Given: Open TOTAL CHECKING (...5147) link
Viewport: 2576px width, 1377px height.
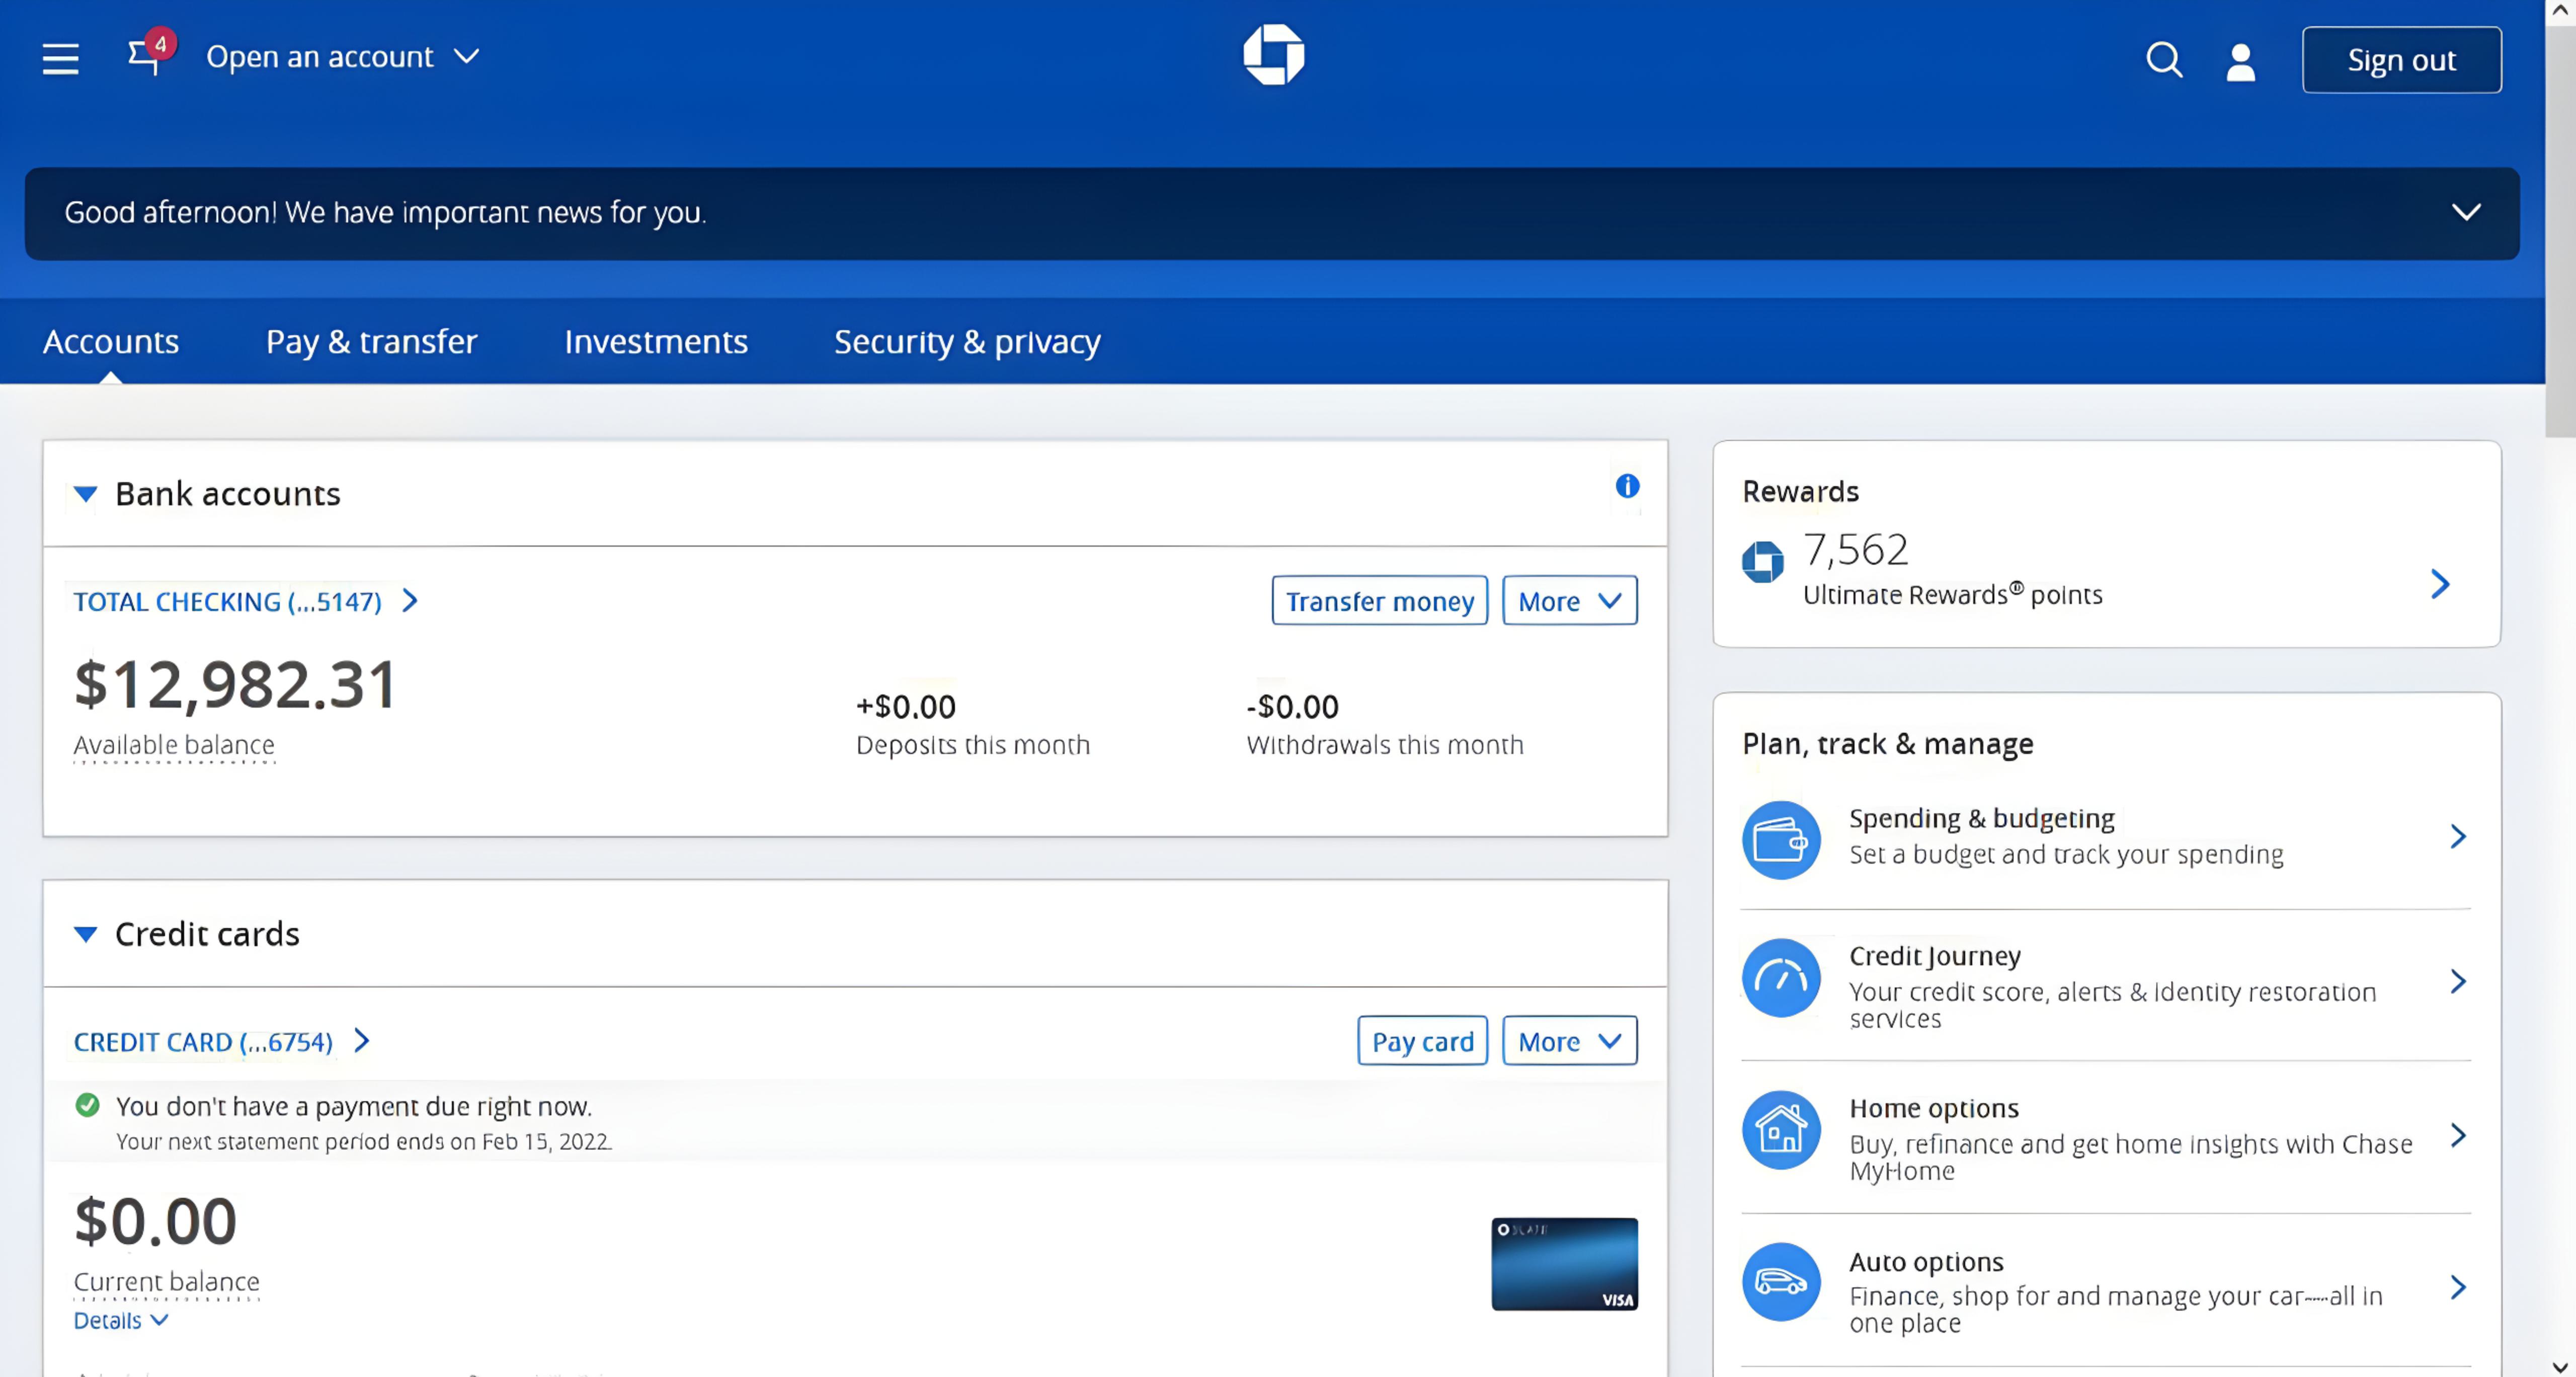Looking at the screenshot, I should coord(228,602).
